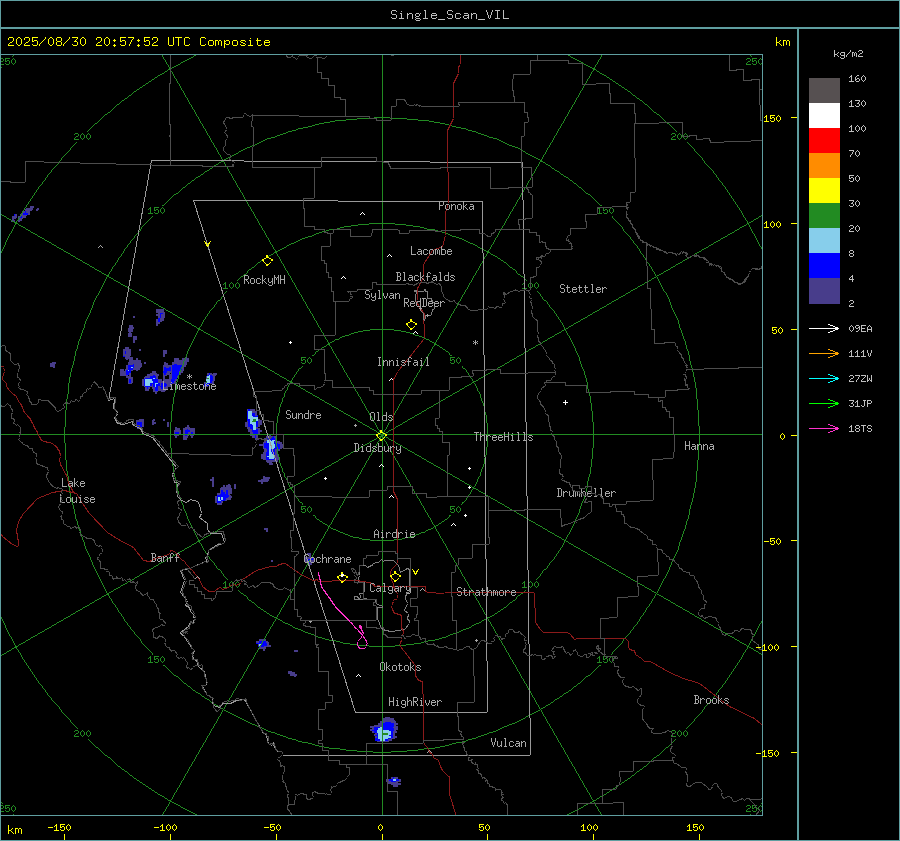
Task: Click the radar center diamond near Didsbury
Action: 381,436
